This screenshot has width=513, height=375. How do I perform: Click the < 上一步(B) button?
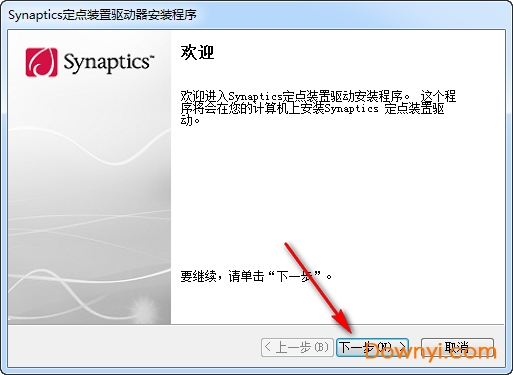pyautogui.click(x=297, y=347)
